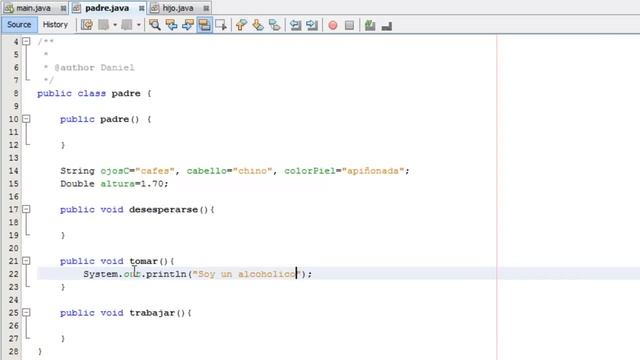Click line number 22 in the gutter
The width and height of the screenshot is (640, 360).
pos(13,274)
